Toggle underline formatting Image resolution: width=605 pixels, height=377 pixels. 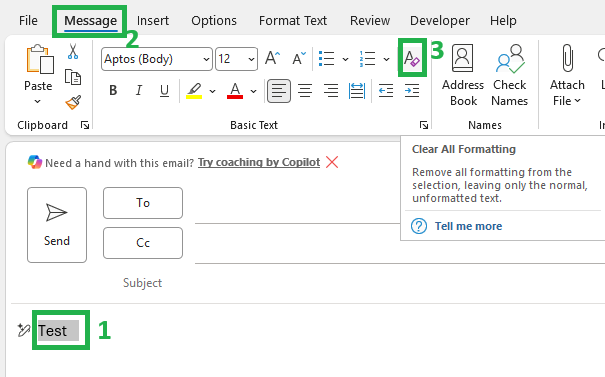point(164,91)
